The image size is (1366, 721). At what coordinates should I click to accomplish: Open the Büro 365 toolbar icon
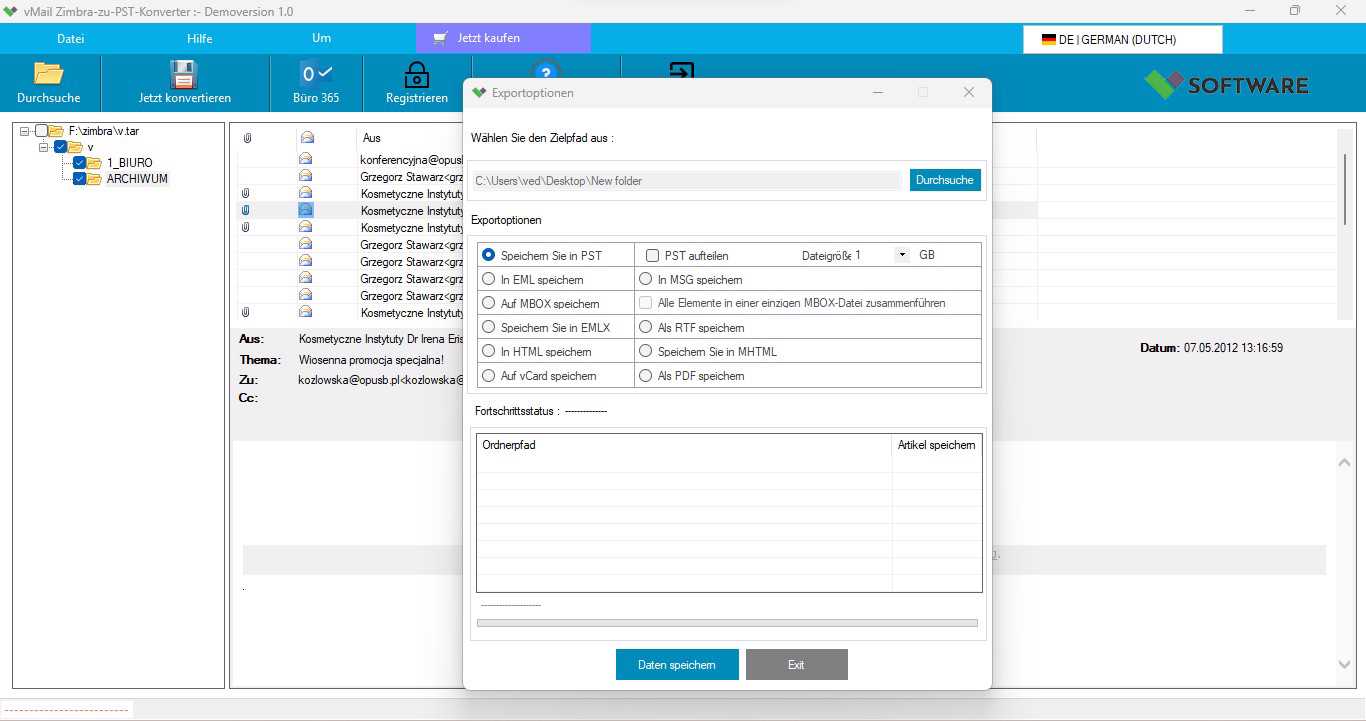pyautogui.click(x=315, y=74)
